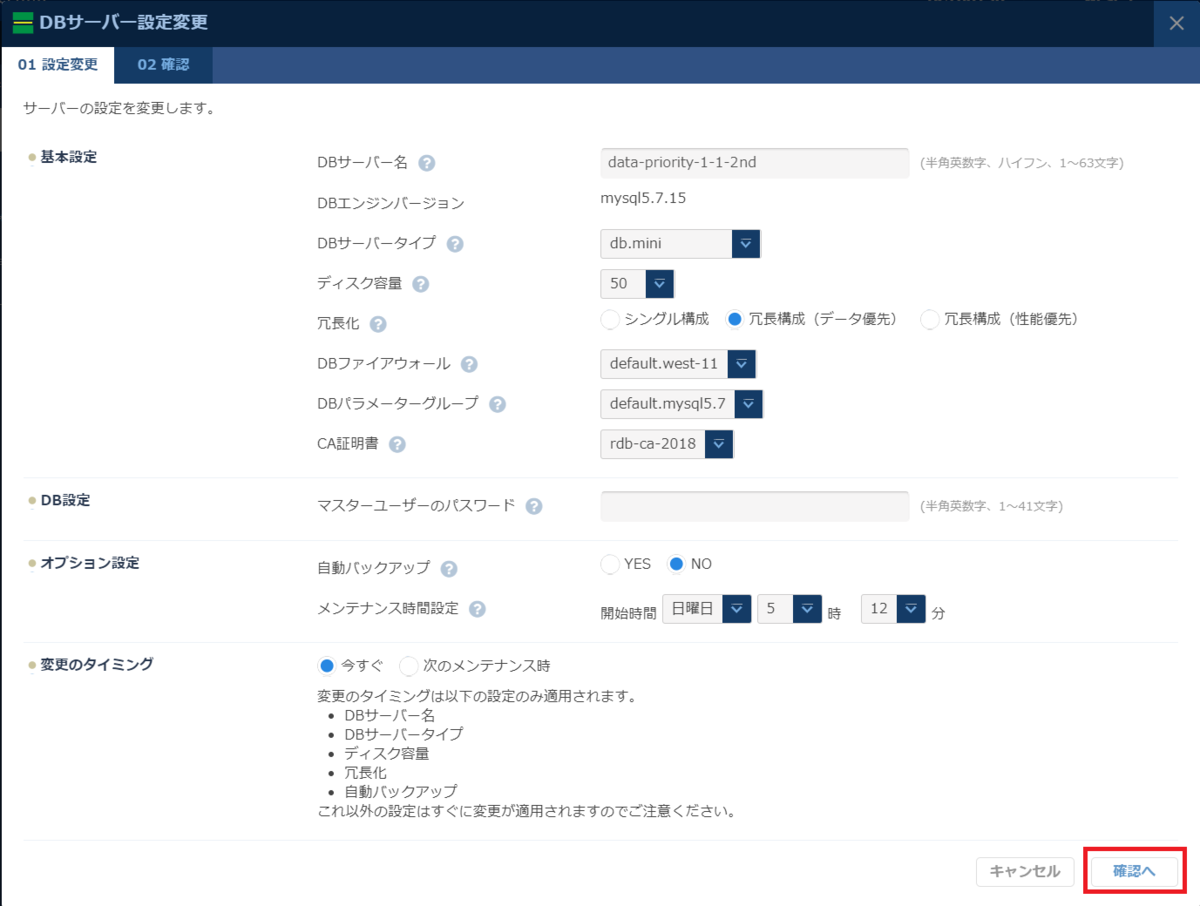Open help for 自動バックアップ

pos(449,567)
